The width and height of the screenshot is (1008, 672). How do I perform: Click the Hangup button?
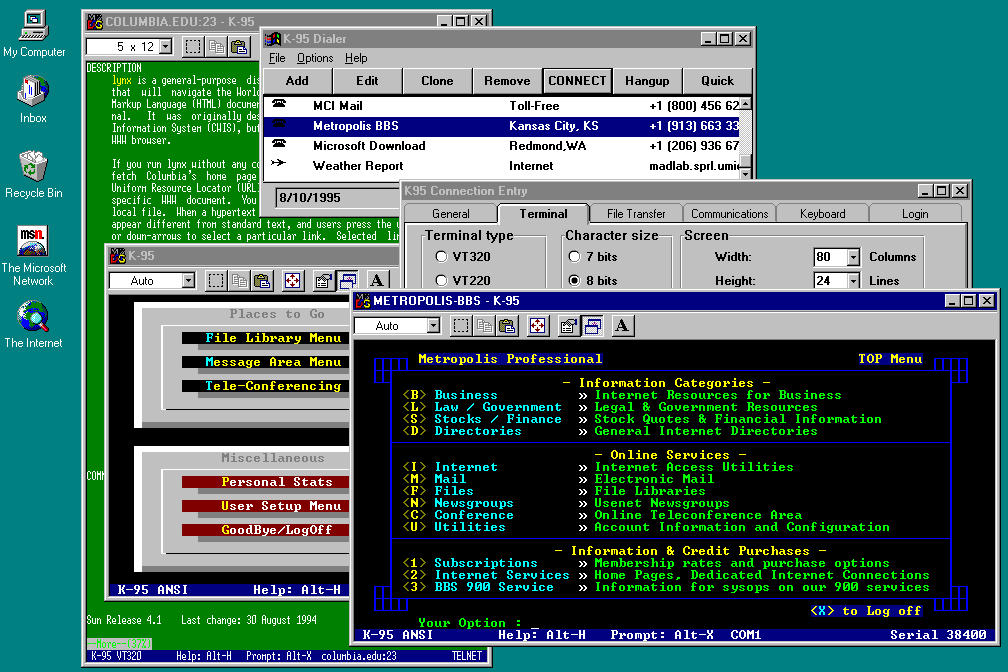[647, 81]
